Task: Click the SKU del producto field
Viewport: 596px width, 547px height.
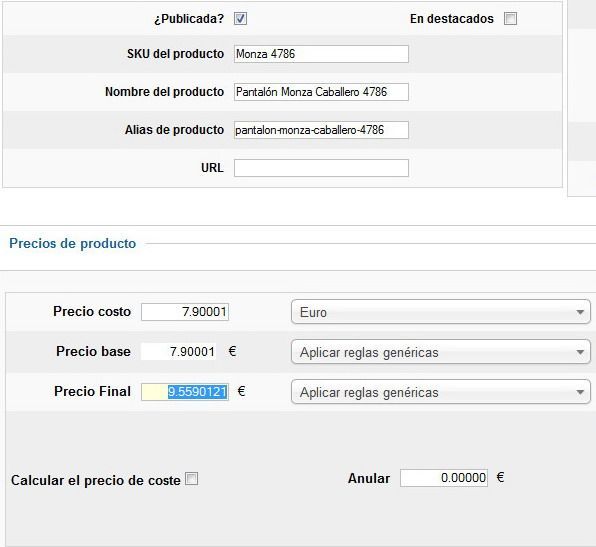Action: pos(321,54)
